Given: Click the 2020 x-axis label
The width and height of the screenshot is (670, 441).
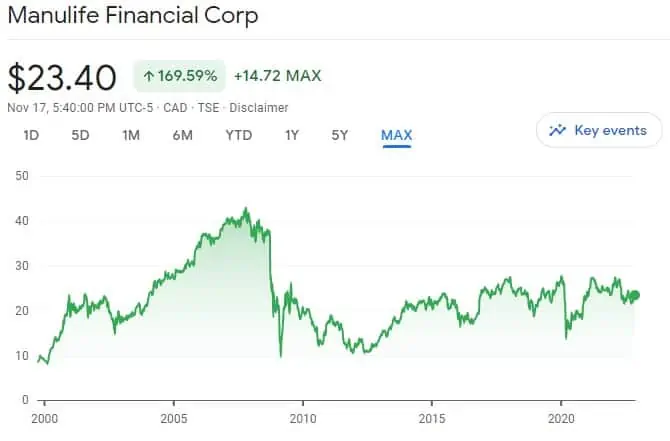Looking at the screenshot, I should (562, 418).
